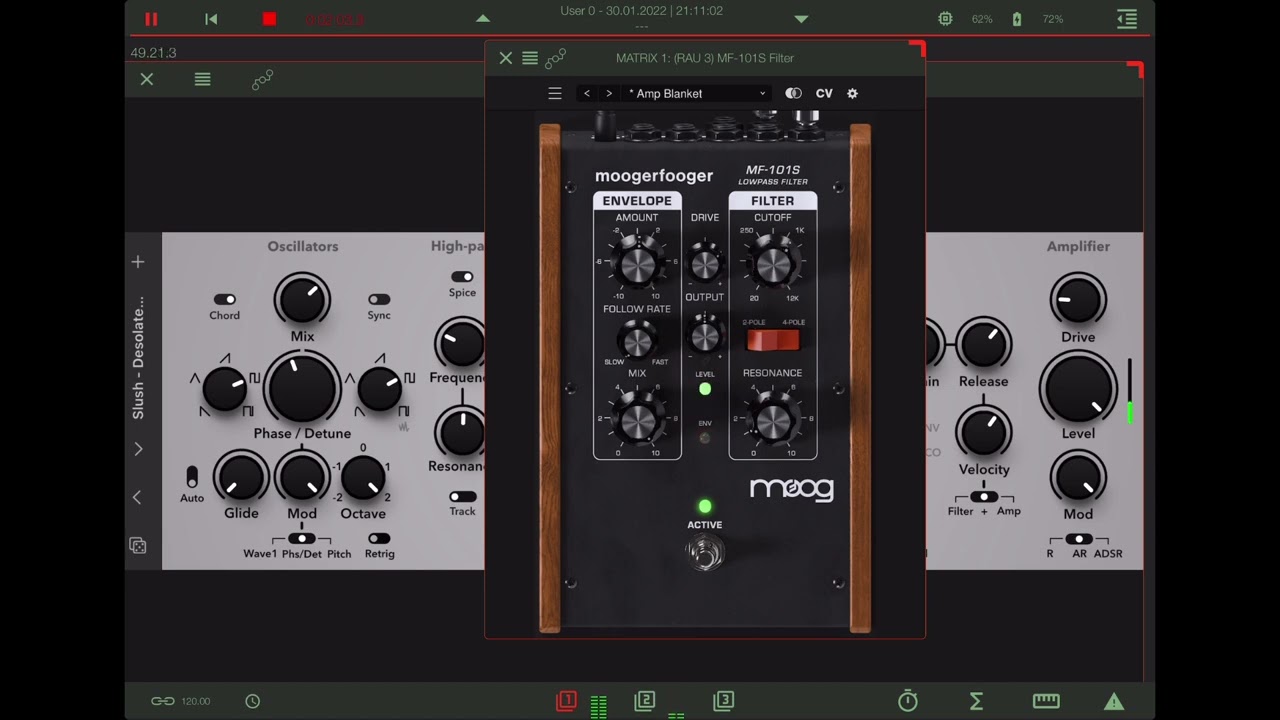Open routing icon in synth window header

(x=262, y=80)
